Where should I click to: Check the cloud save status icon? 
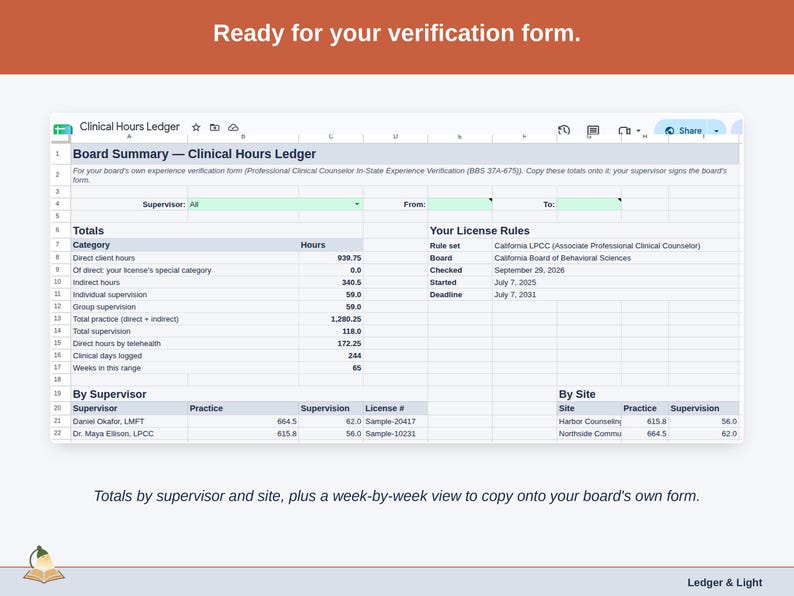(233, 127)
